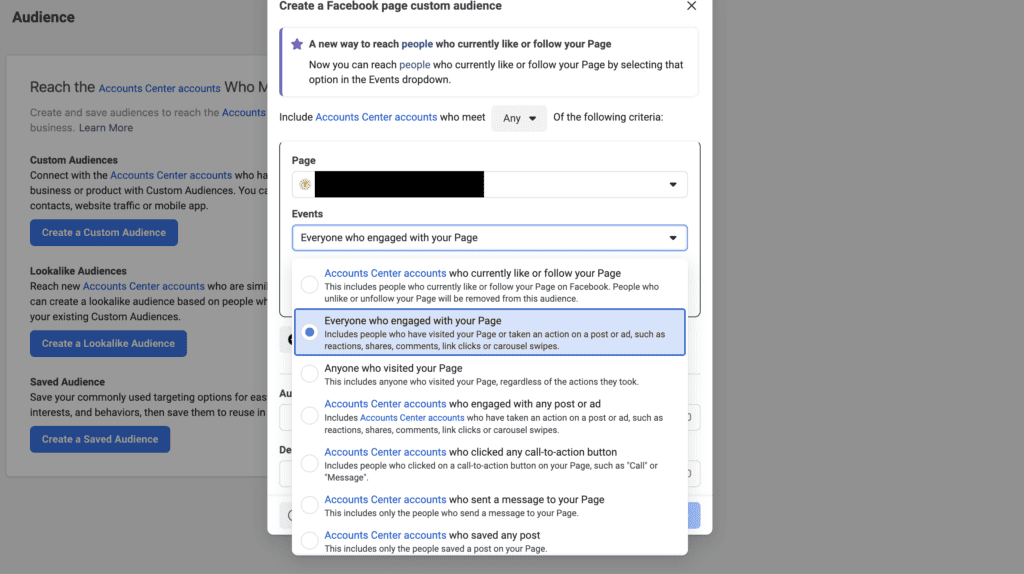Click Create a Custom Audience button
The width and height of the screenshot is (1024, 574).
pyautogui.click(x=104, y=232)
